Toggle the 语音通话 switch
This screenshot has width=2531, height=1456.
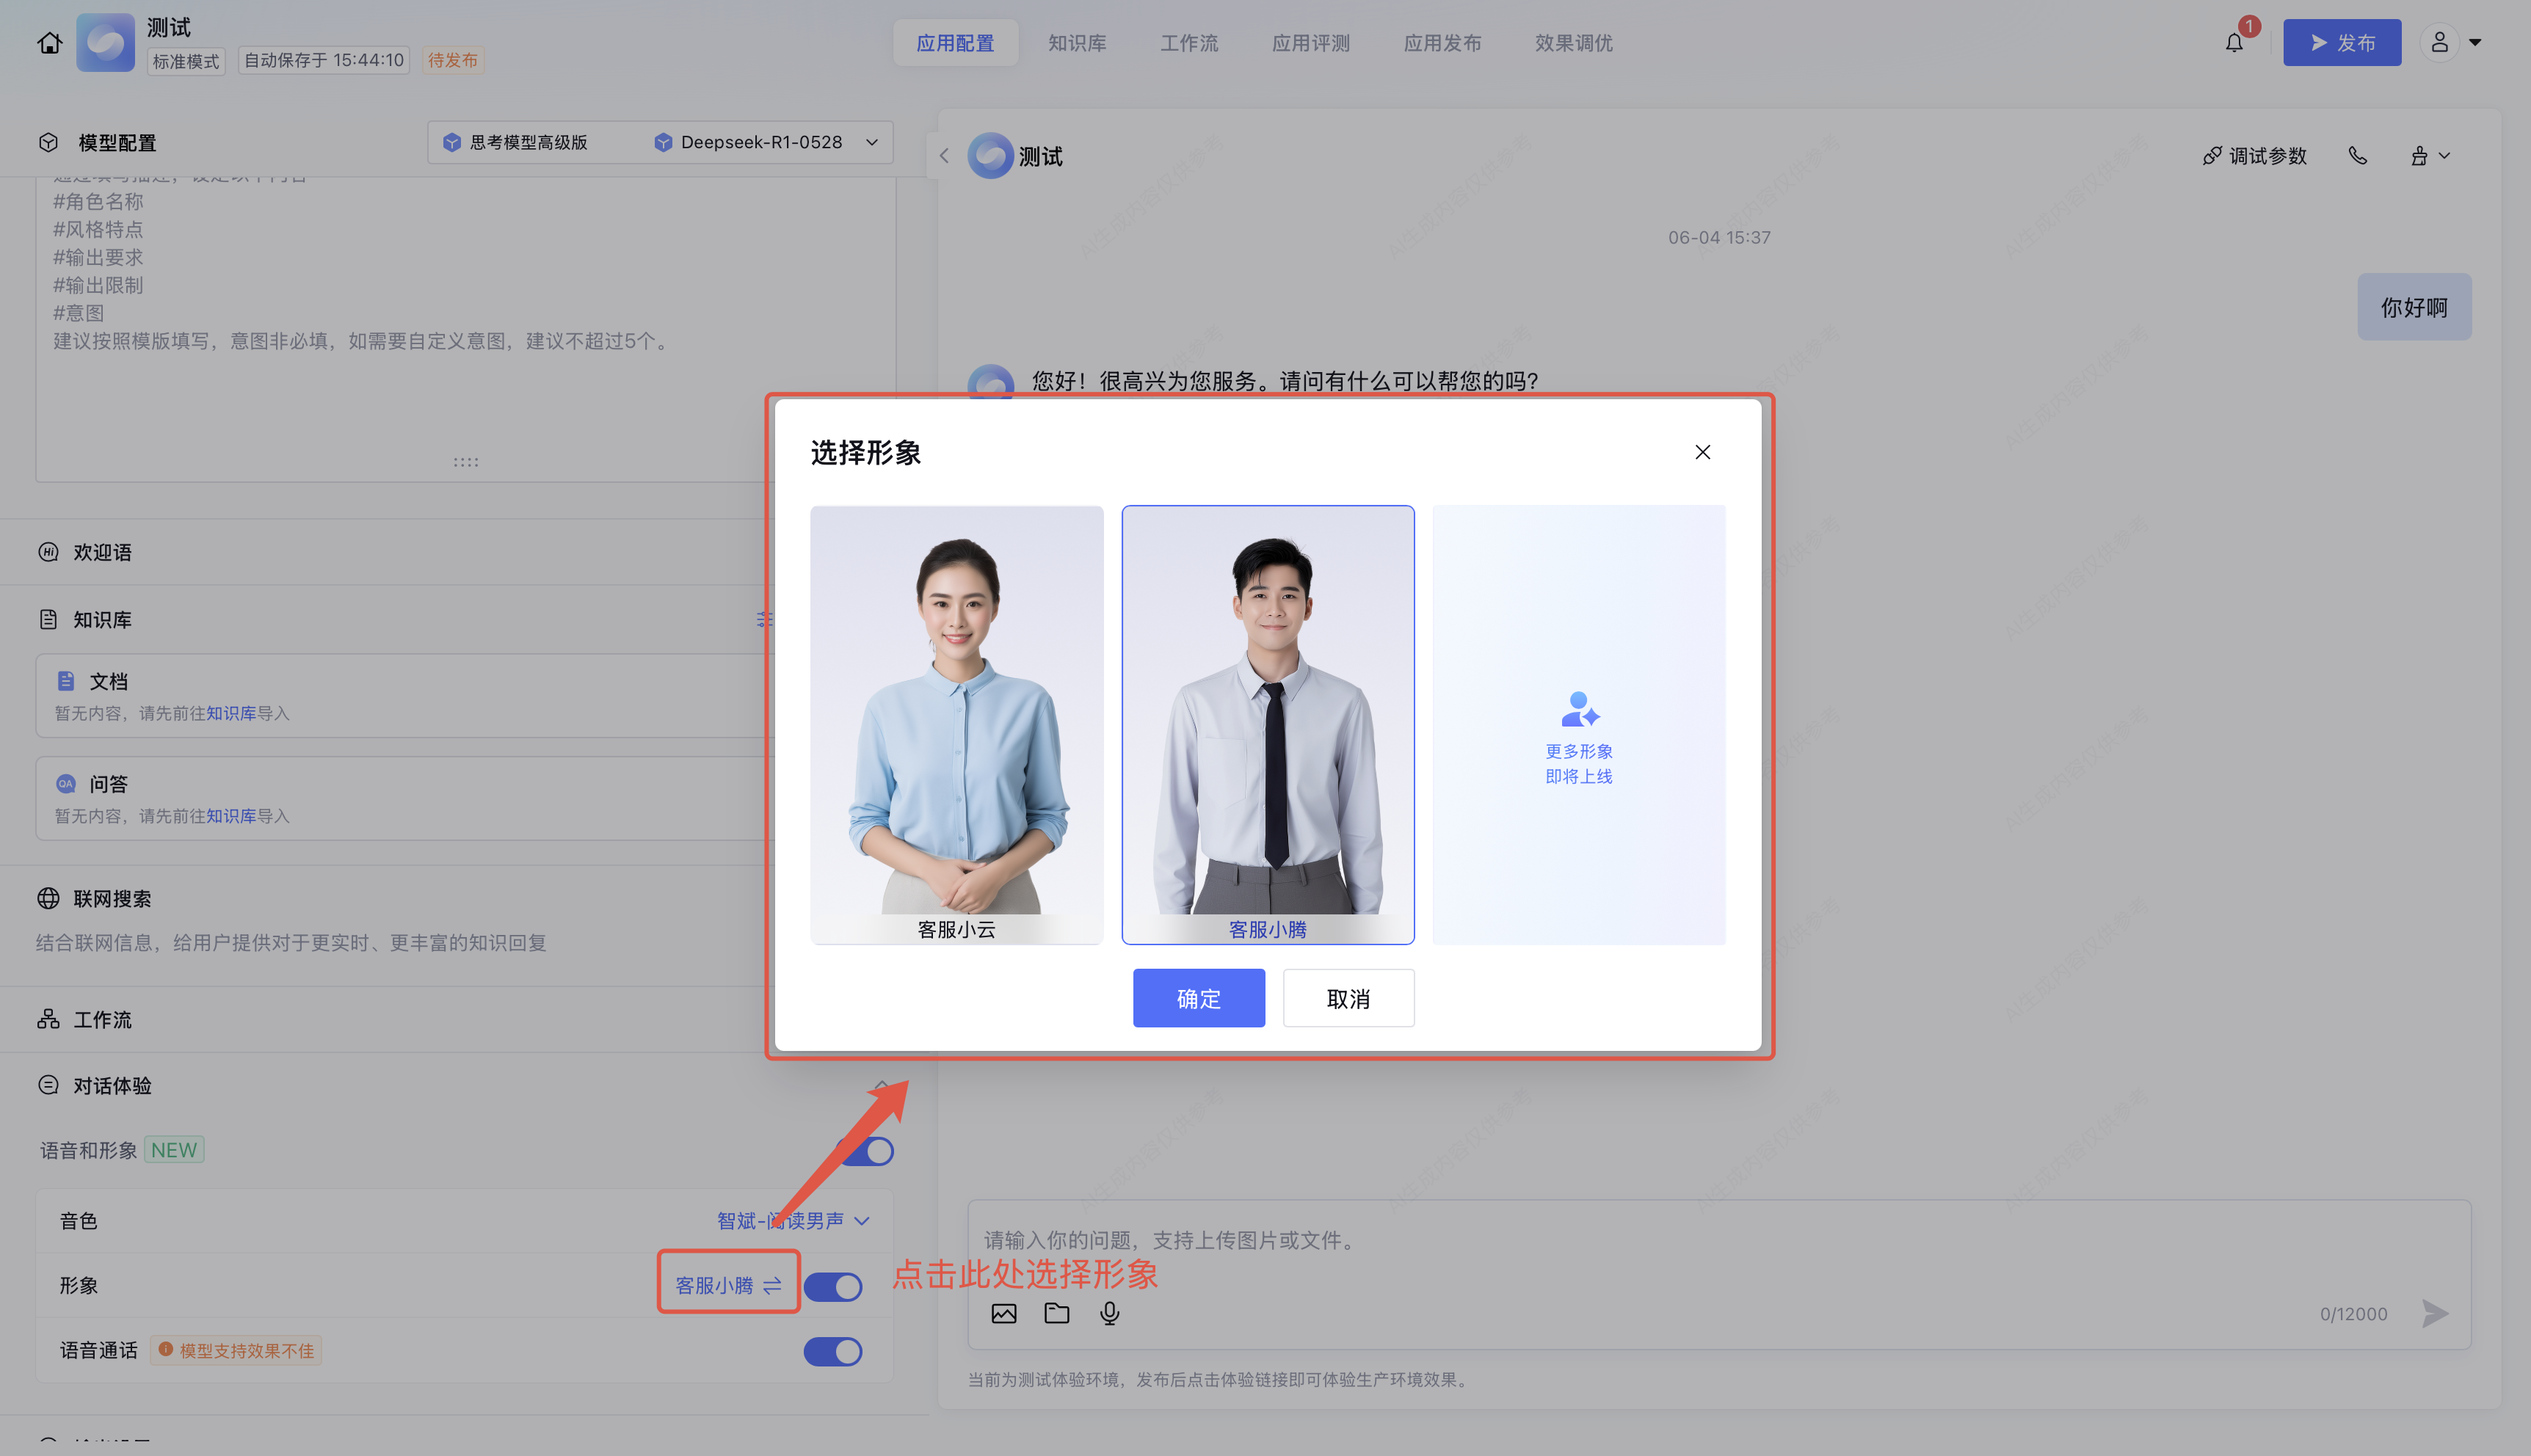(x=833, y=1351)
